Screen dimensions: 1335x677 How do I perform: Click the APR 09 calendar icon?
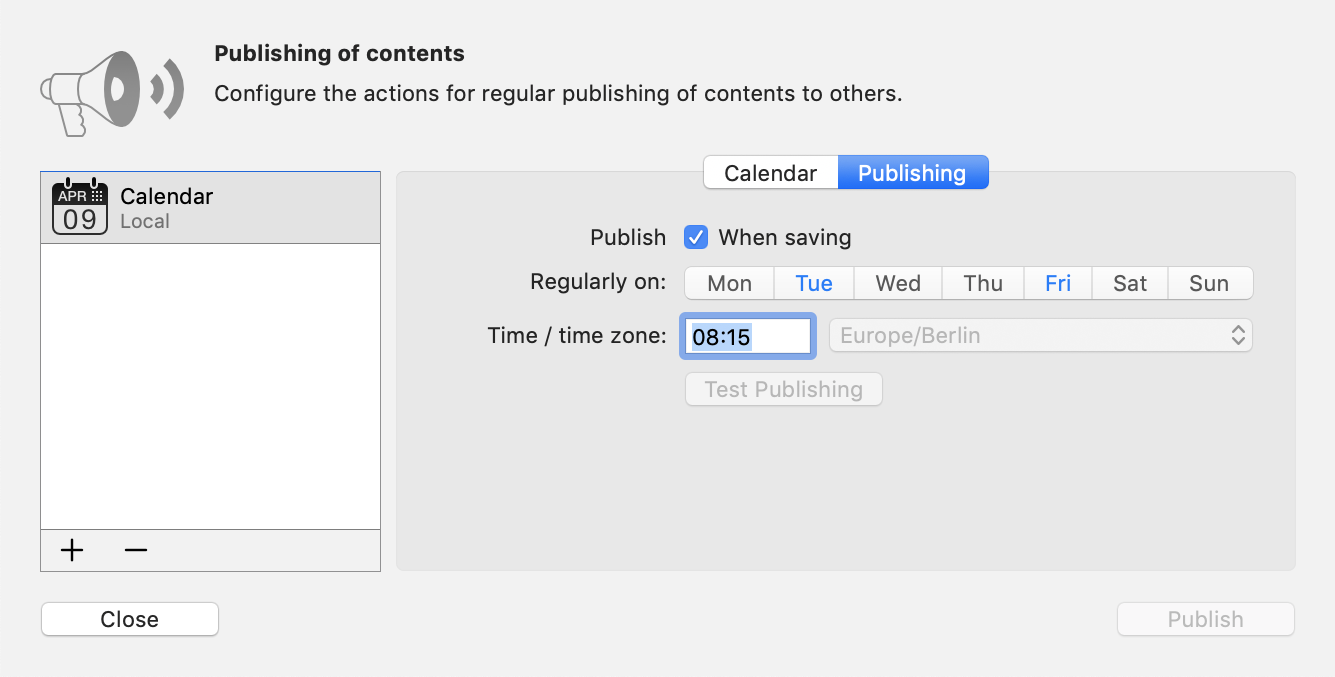click(x=79, y=206)
